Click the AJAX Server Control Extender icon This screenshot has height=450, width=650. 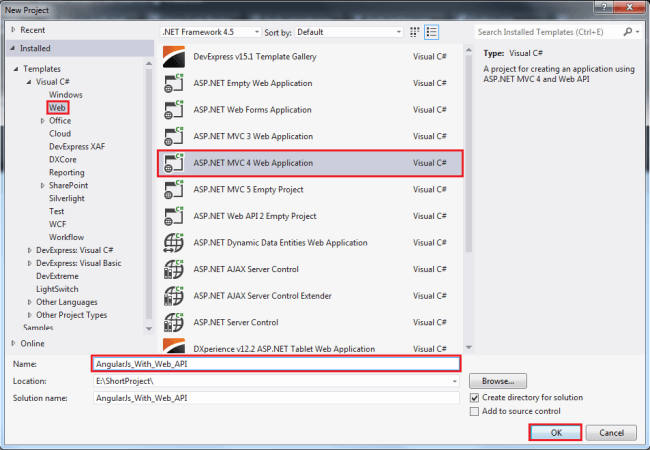[x=174, y=295]
